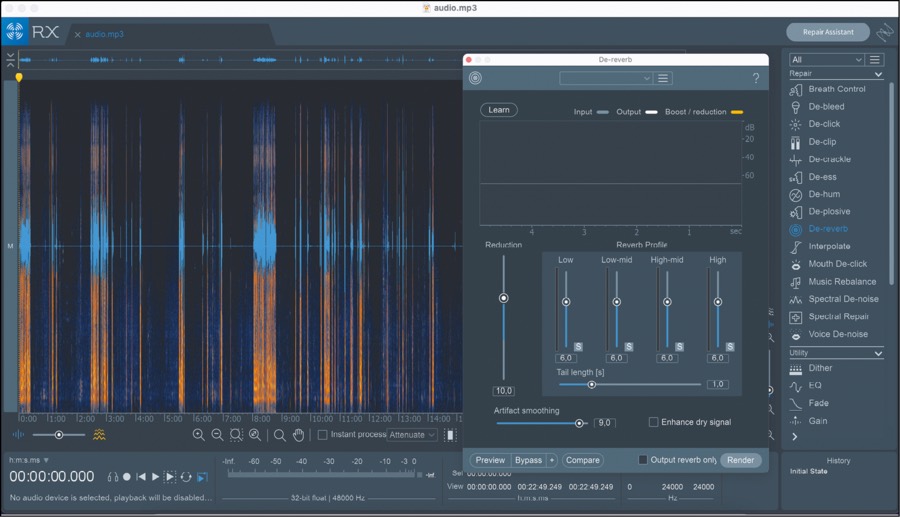Image resolution: width=900 pixels, height=517 pixels.
Task: Collapse the Utility section
Action: point(878,353)
